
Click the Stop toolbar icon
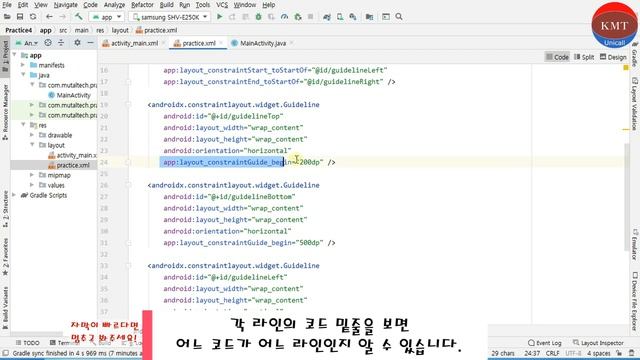(x=311, y=17)
